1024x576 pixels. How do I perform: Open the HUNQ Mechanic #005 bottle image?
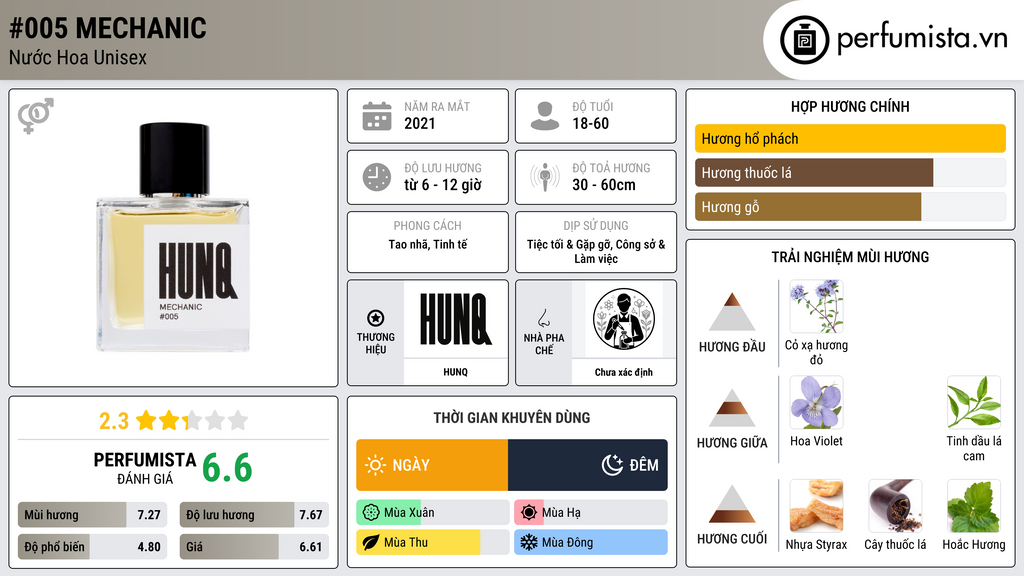(x=174, y=237)
